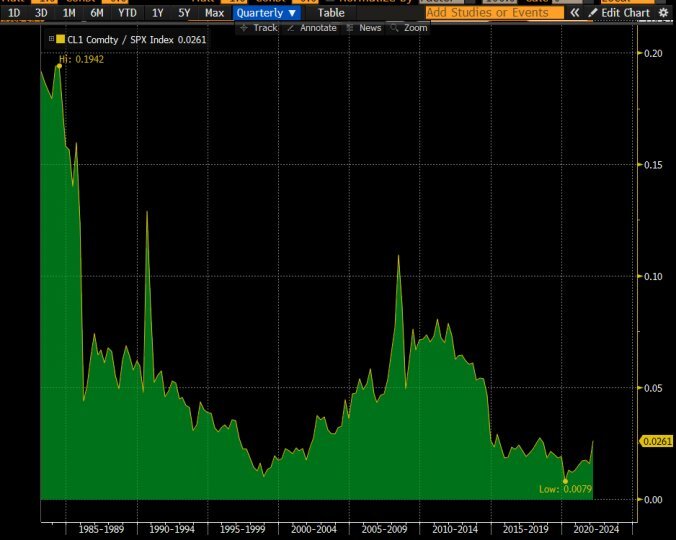The height and width of the screenshot is (540, 676).
Task: Choose the 1Y range
Action: tap(158, 13)
